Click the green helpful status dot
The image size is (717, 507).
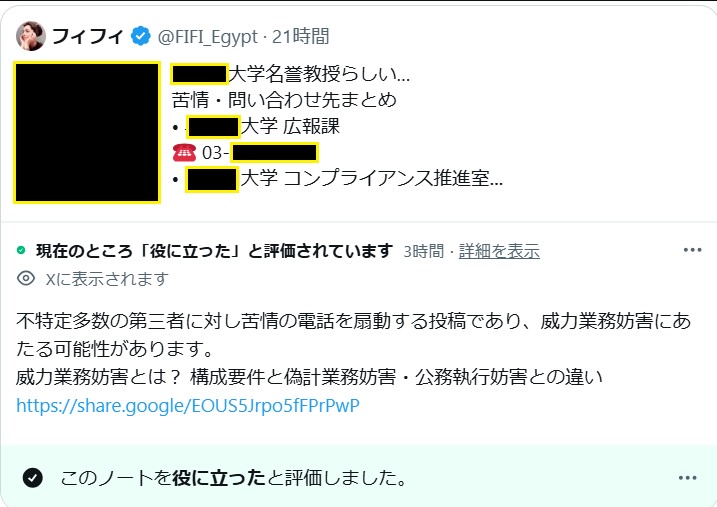pos(21,250)
